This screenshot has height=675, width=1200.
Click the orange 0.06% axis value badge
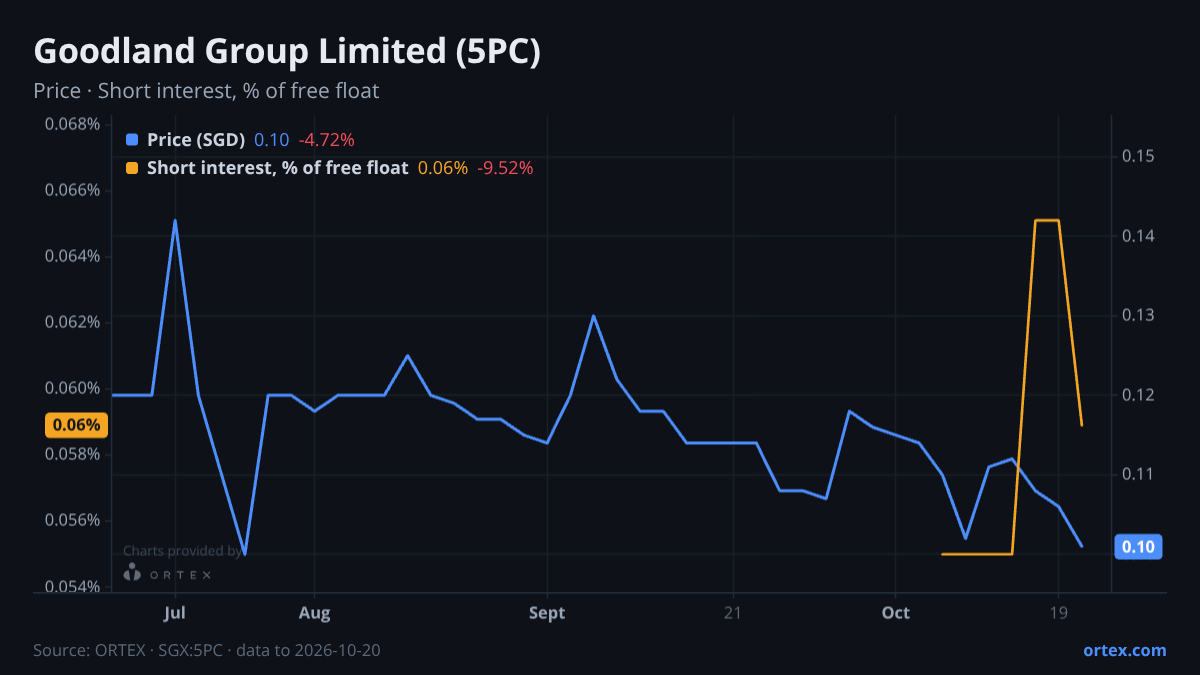(x=76, y=425)
